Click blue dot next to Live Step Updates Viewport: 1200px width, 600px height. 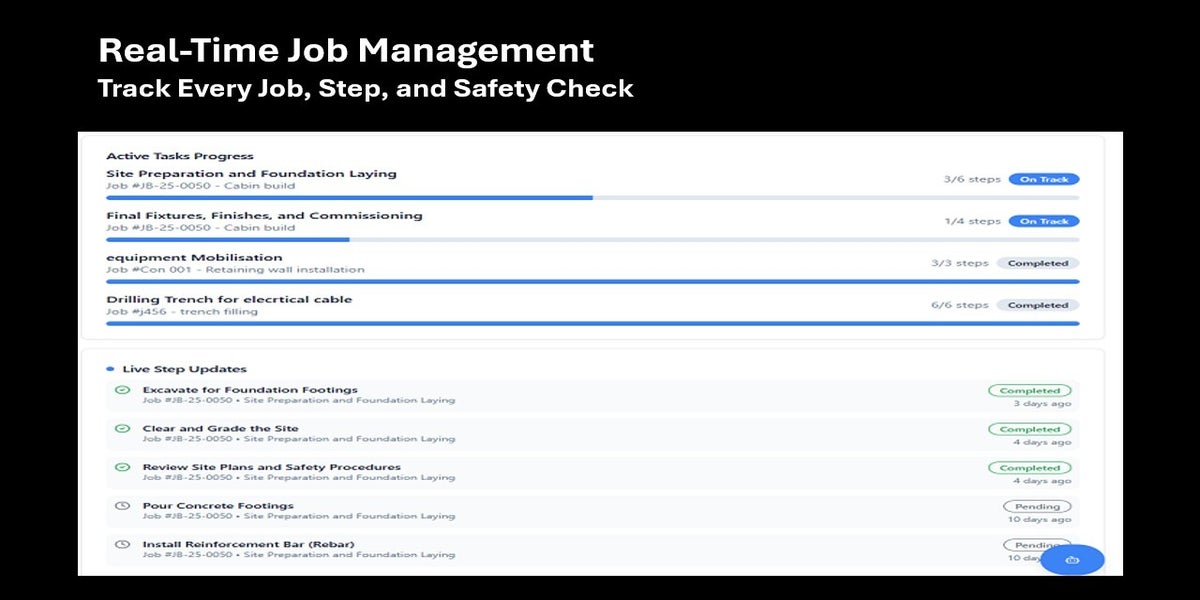point(110,369)
